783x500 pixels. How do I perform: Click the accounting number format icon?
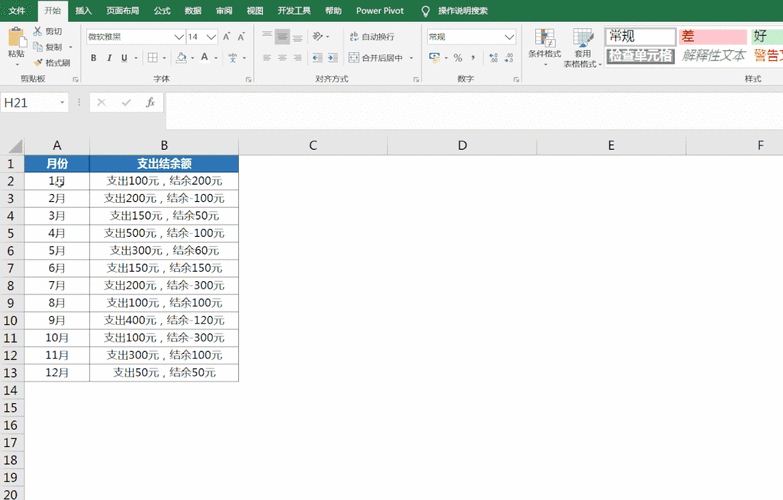tap(434, 58)
